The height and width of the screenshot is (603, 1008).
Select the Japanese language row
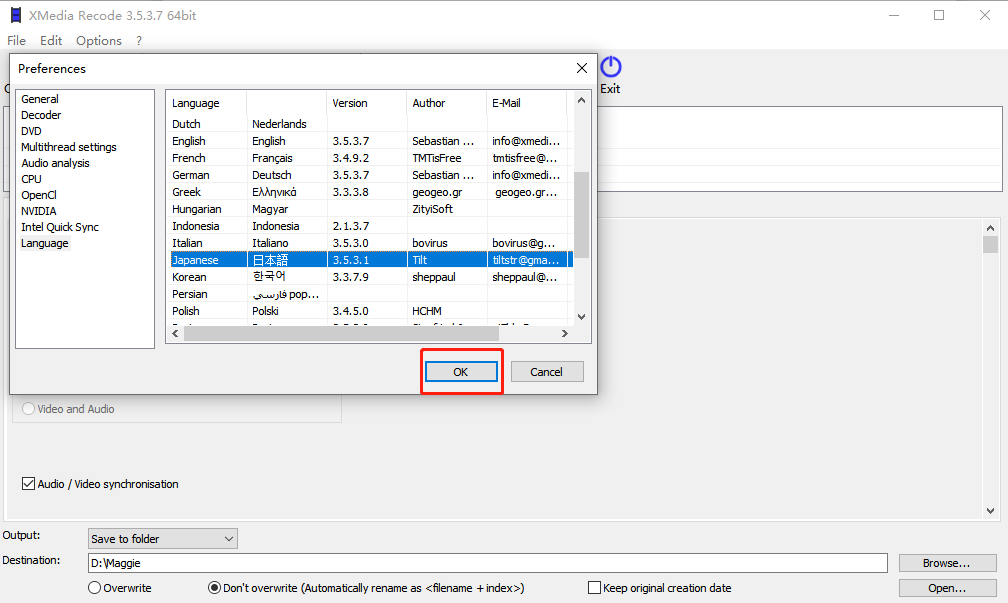371,260
